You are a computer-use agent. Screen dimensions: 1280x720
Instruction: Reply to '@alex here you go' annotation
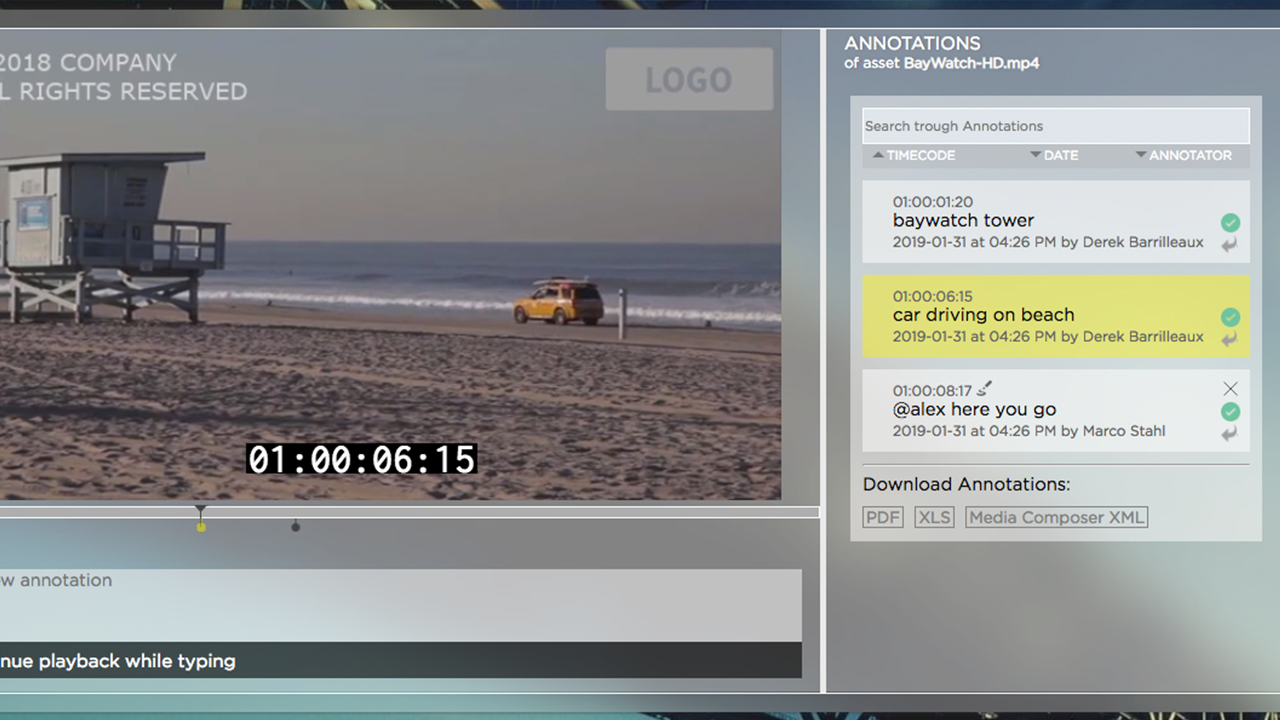pos(1229,434)
